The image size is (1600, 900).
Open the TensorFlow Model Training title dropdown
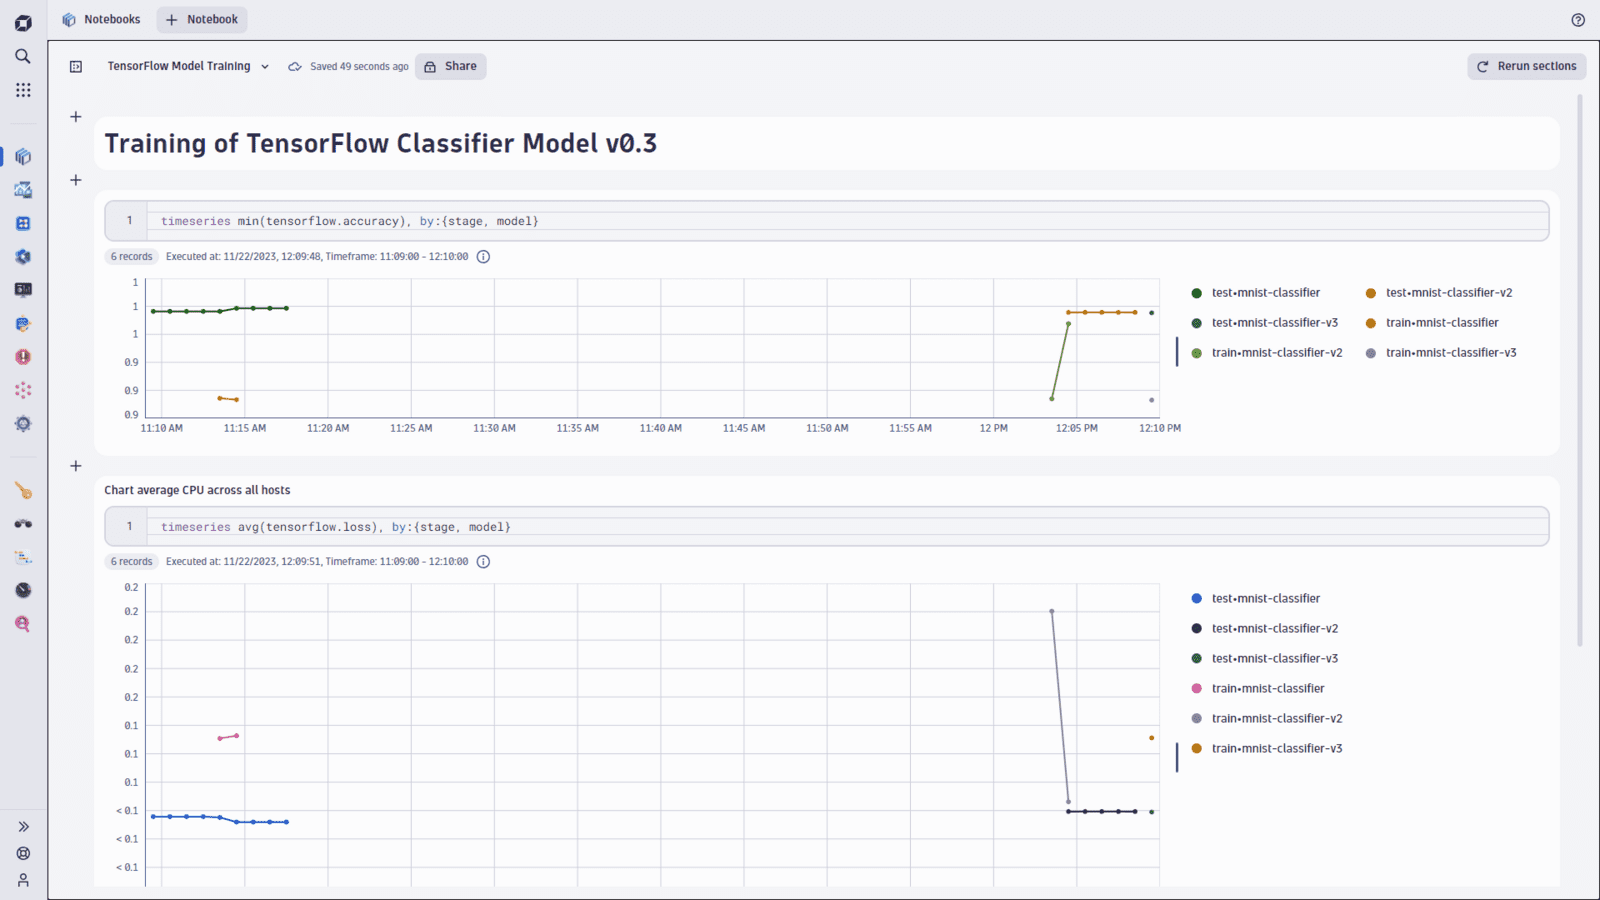click(265, 66)
